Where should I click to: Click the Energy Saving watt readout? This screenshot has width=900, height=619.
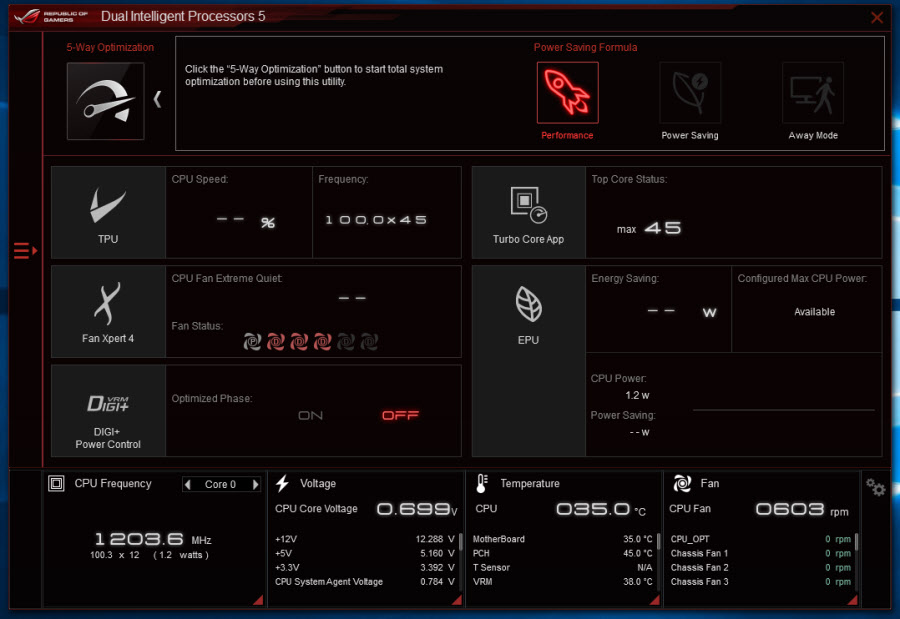click(682, 312)
